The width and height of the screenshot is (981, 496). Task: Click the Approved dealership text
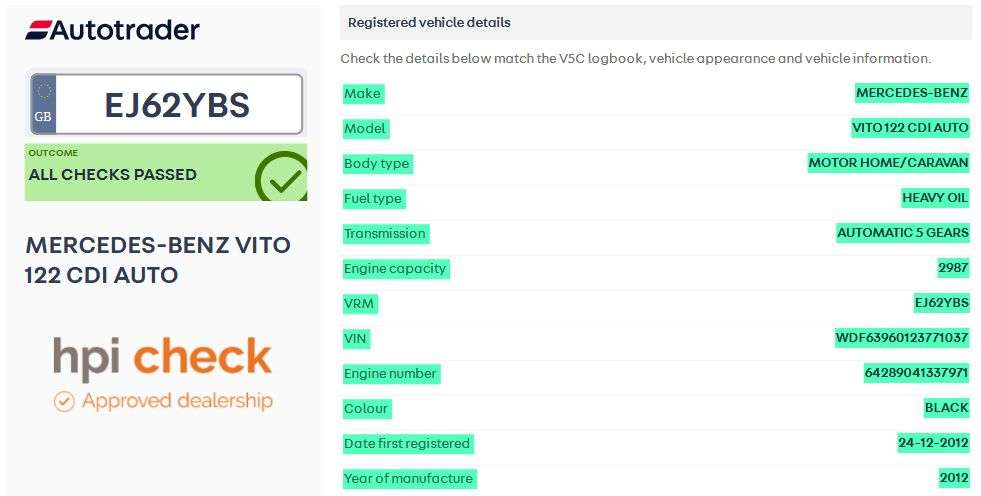(x=177, y=401)
